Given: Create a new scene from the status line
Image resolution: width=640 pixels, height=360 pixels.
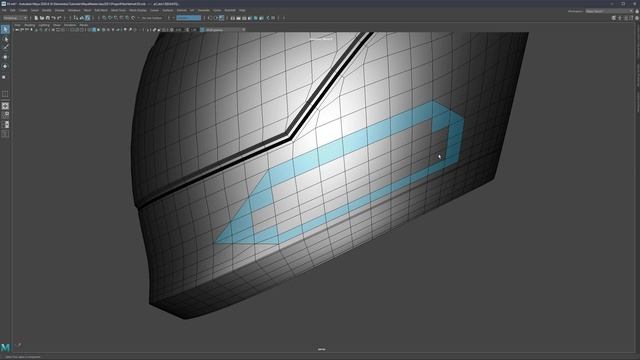Looking at the screenshot, I should click(x=36, y=18).
